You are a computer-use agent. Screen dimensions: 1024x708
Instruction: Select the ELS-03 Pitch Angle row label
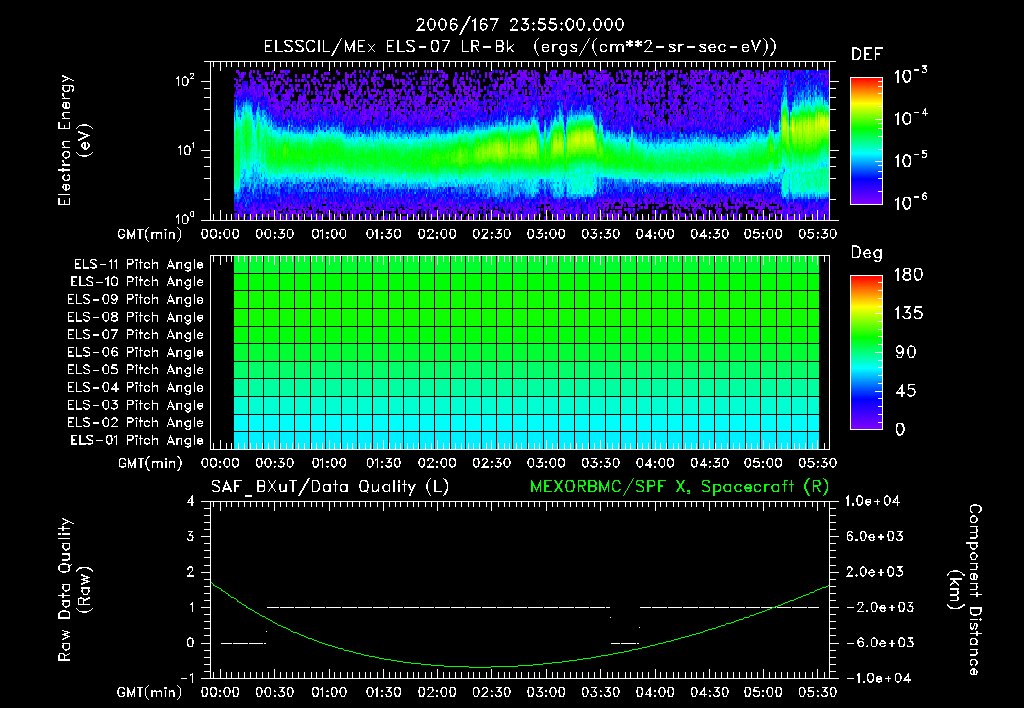click(136, 405)
